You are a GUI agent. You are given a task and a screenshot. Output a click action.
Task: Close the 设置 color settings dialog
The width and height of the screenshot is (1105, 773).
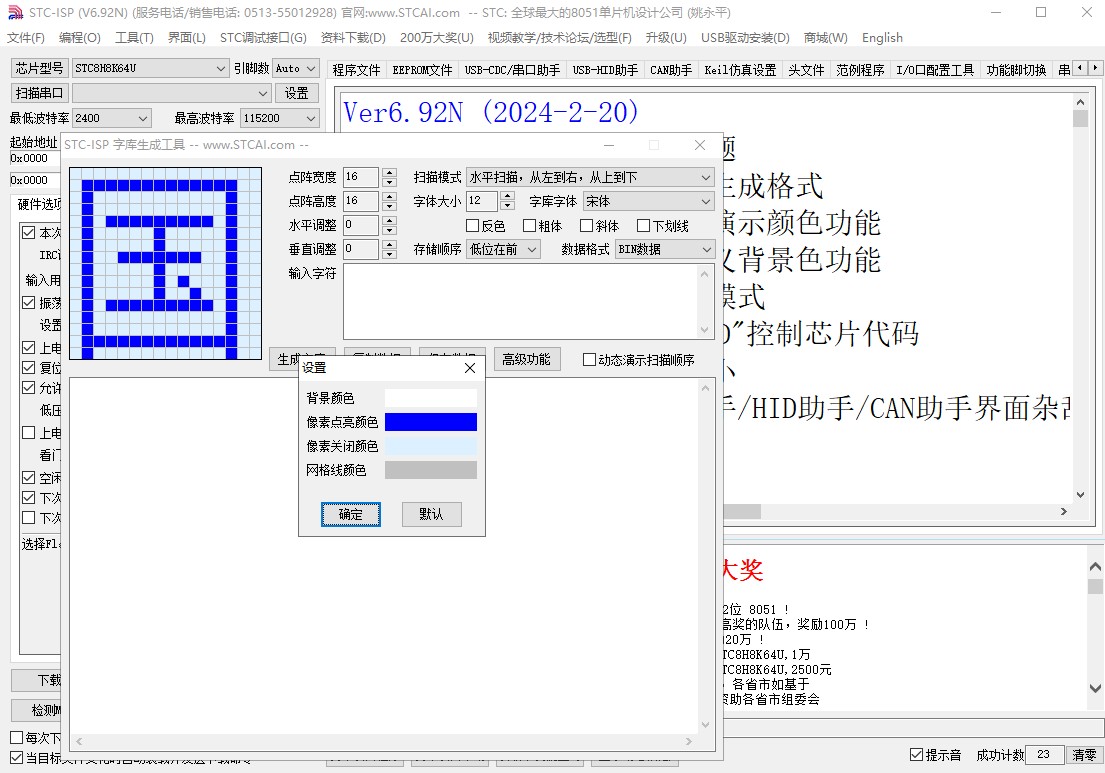[470, 368]
